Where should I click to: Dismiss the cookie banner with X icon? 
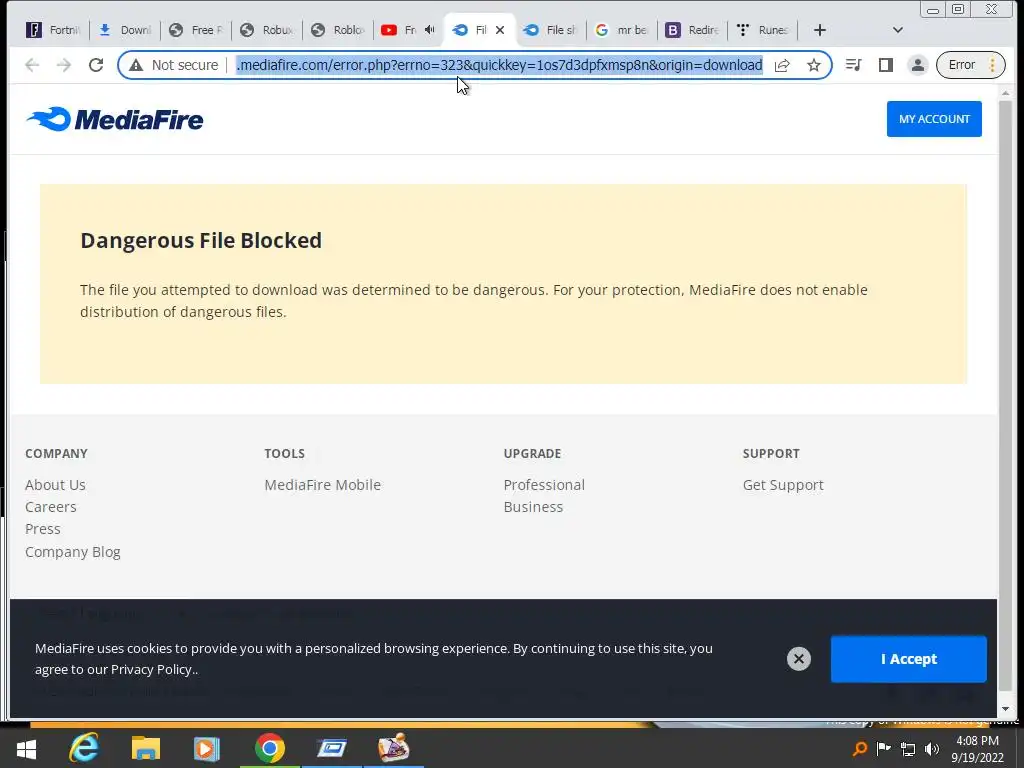pos(799,658)
